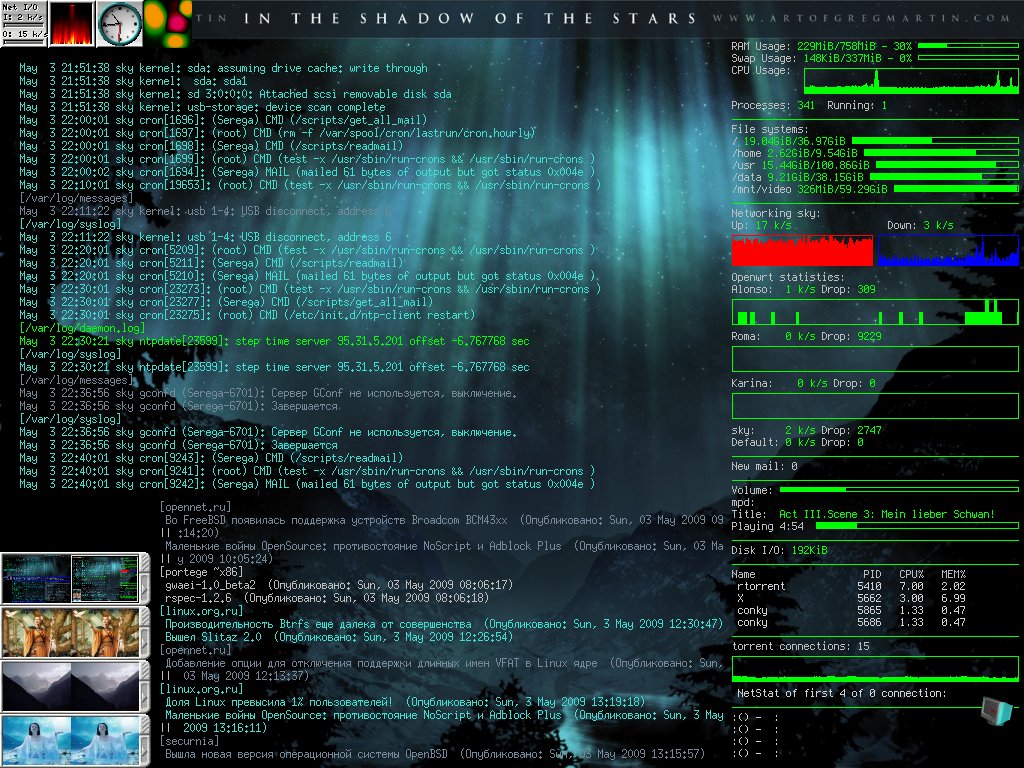The width and height of the screenshot is (1024, 768).
Task: Select left copy of blue water woman thumbnail
Action: point(37,740)
